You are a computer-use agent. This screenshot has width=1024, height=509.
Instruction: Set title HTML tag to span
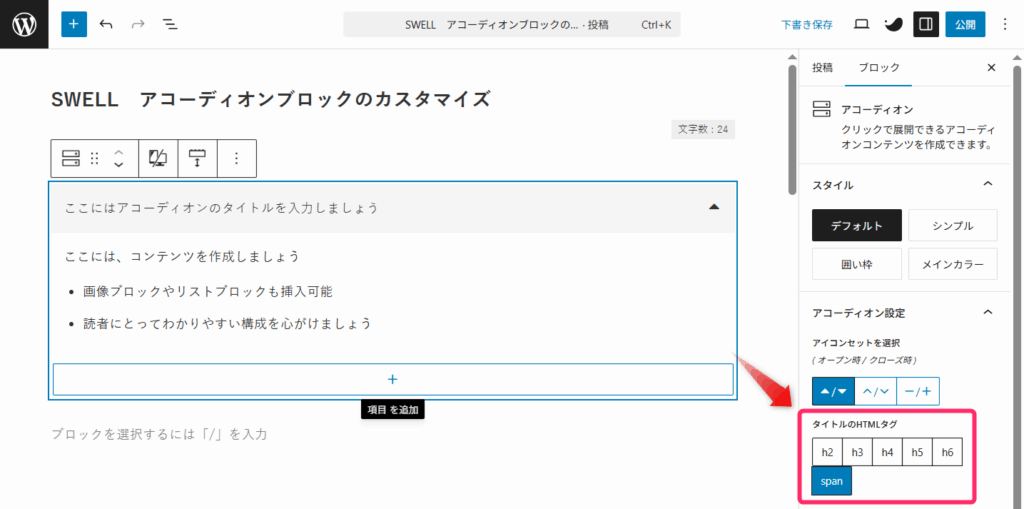pyautogui.click(x=832, y=482)
